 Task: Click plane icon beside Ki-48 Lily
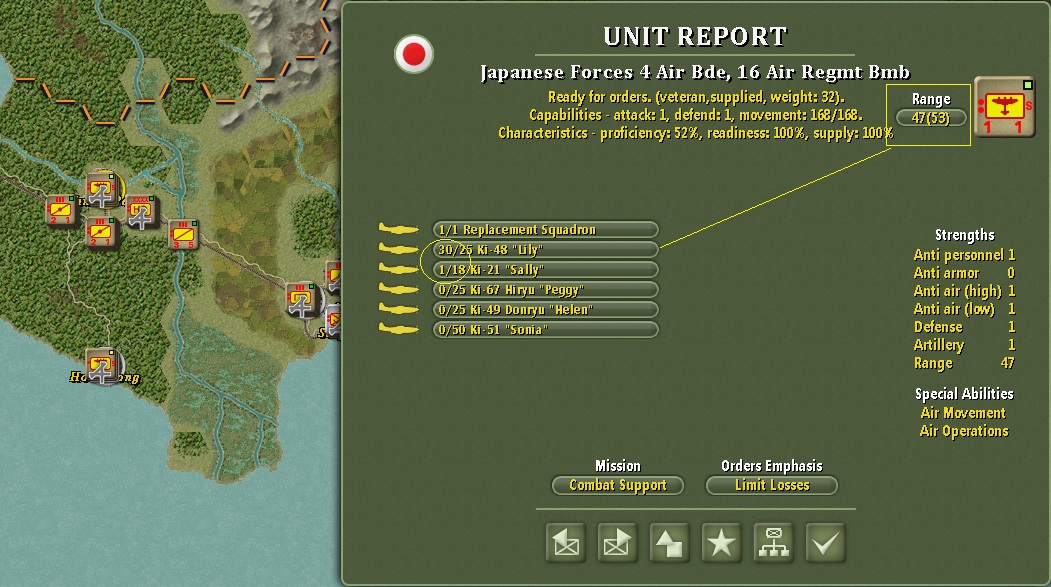tap(398, 249)
